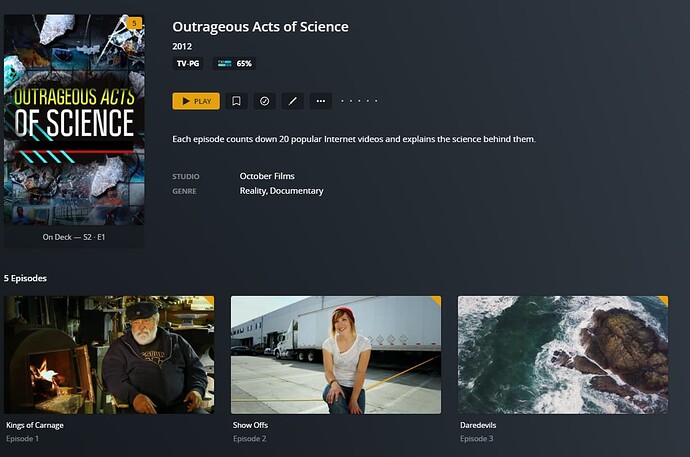Open the Outrageous Acts of Science poster
The height and width of the screenshot is (457, 690).
74,120
